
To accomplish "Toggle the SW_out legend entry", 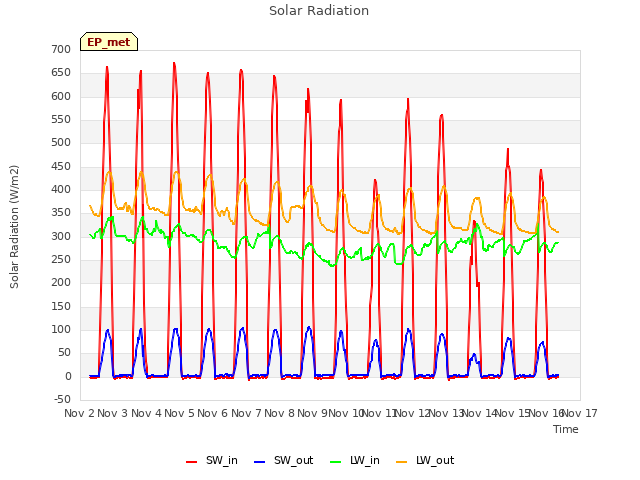I will 284,460.
